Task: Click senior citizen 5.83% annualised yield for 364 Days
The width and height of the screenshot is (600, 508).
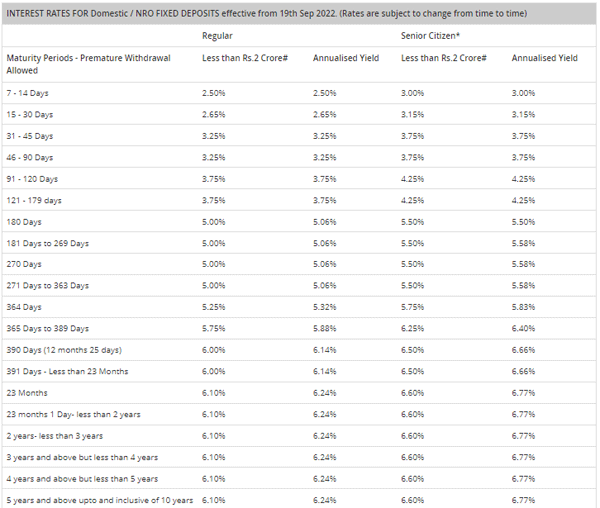Action: pyautogui.click(x=523, y=307)
